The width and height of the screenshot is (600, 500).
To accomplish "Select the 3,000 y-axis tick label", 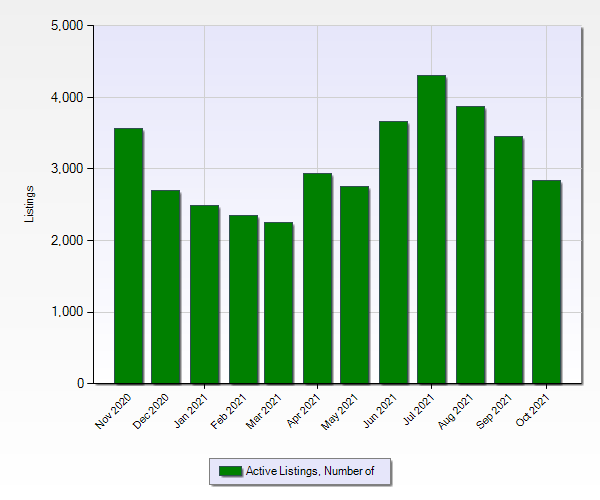I will 66,169.
